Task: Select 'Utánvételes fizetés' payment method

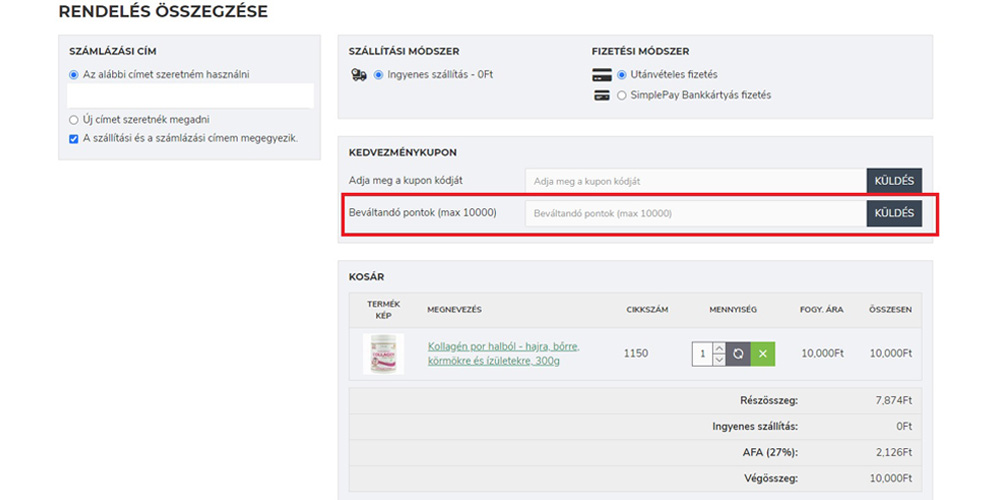Action: pyautogui.click(x=622, y=75)
